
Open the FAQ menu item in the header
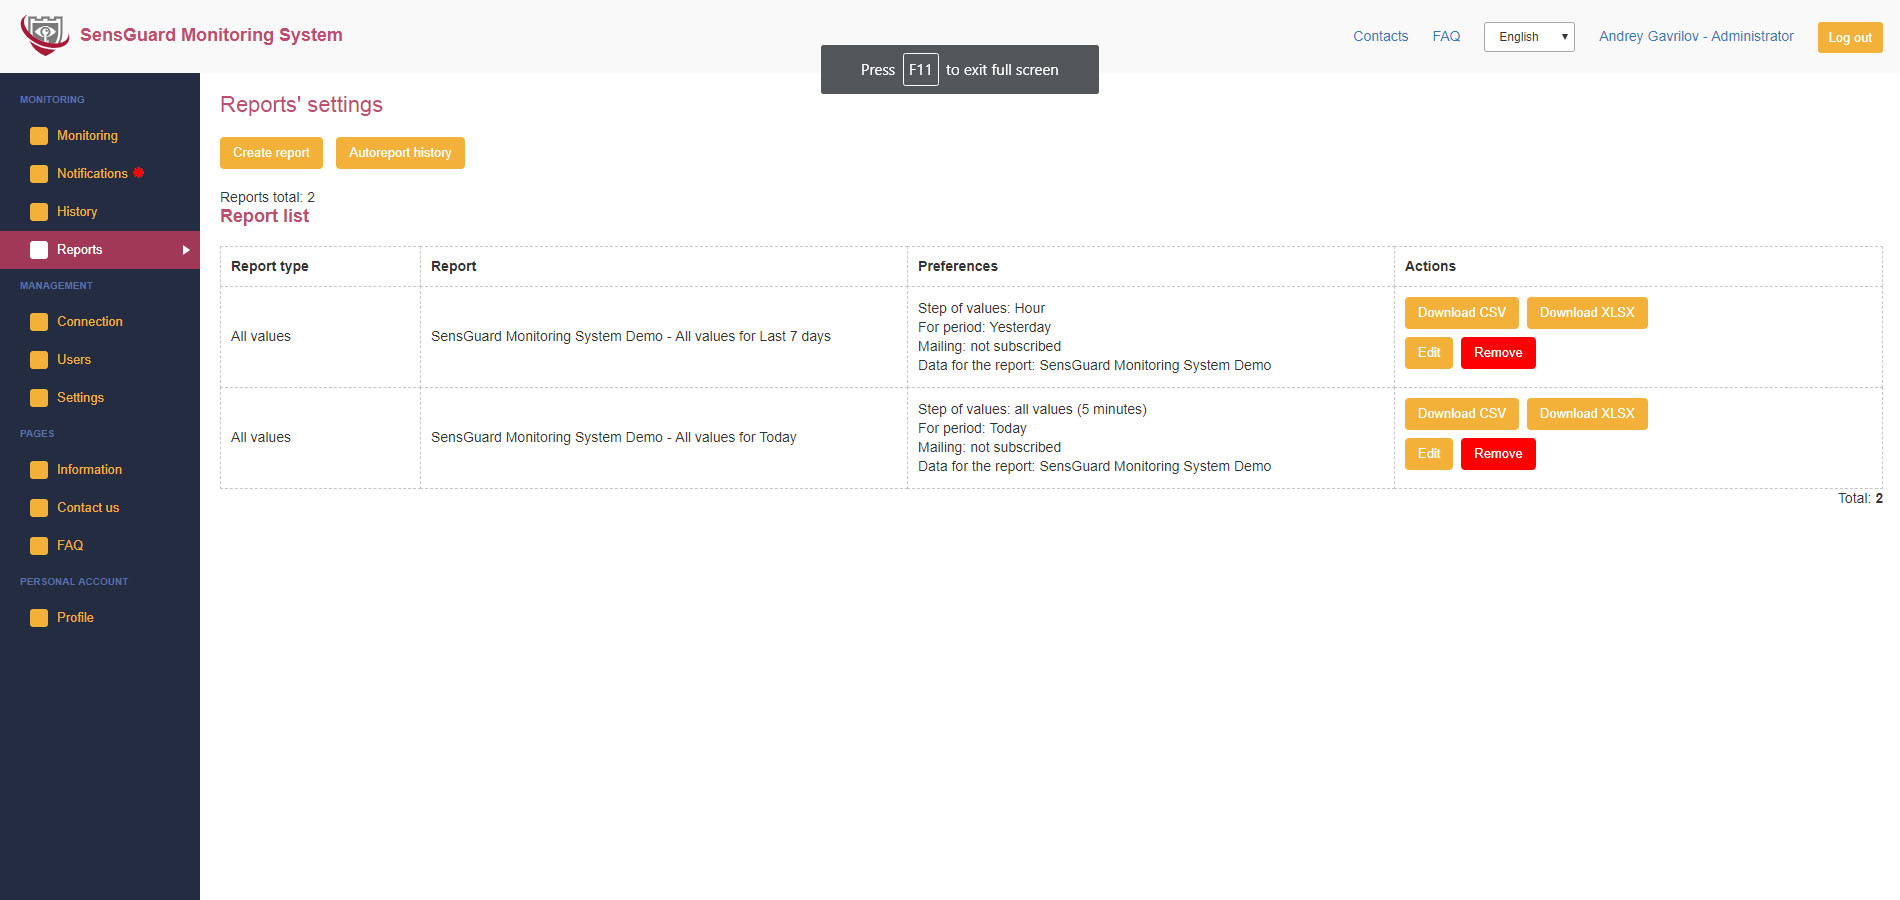(x=1446, y=36)
